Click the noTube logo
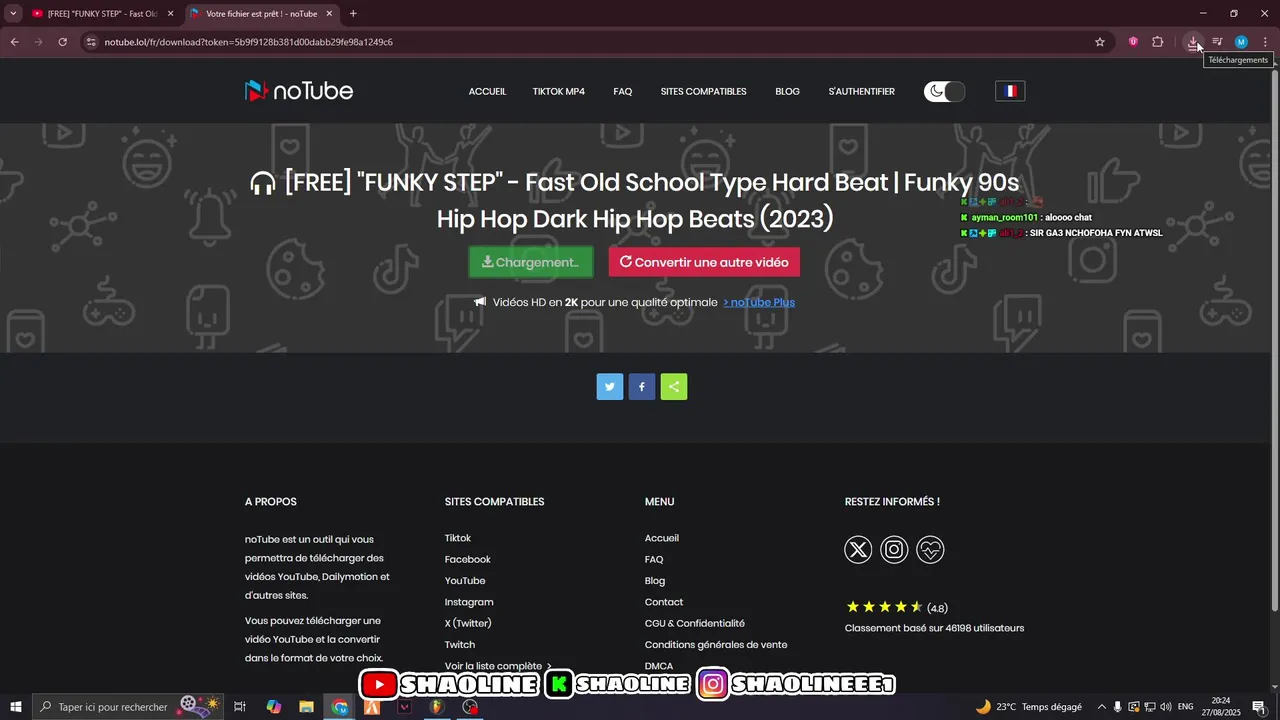 299,91
